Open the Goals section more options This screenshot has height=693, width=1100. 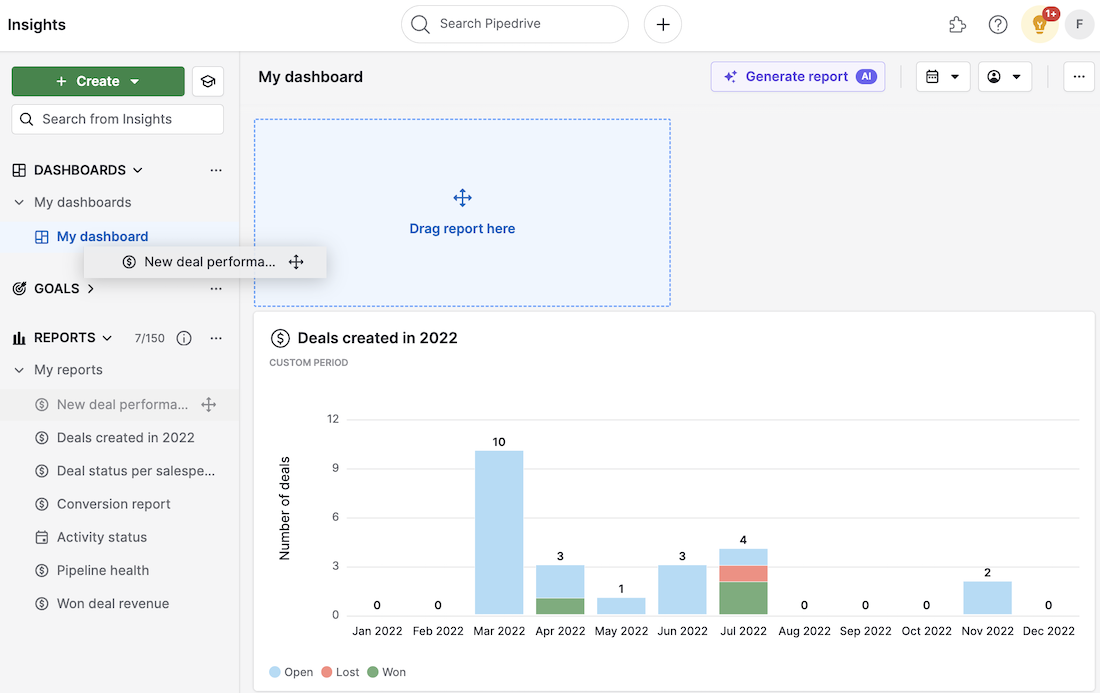point(216,288)
